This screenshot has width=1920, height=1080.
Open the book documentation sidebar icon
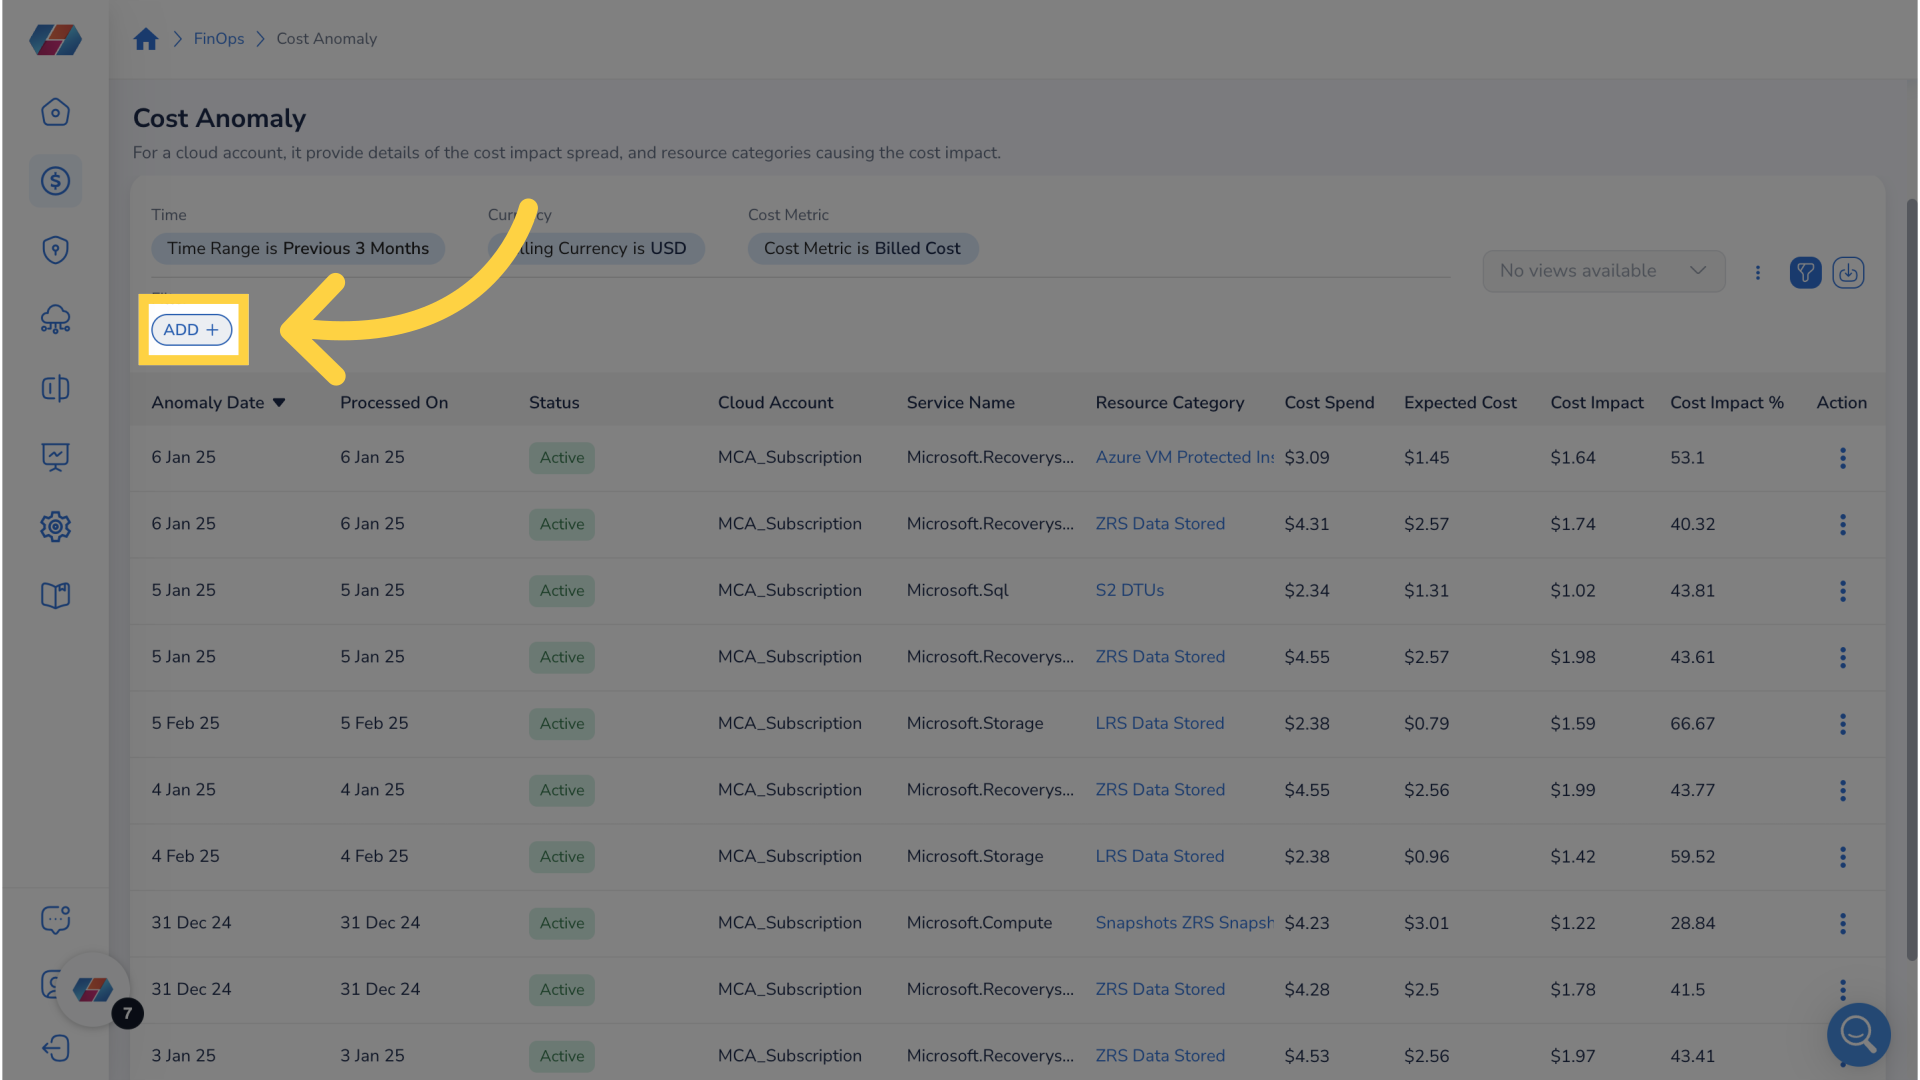[55, 596]
